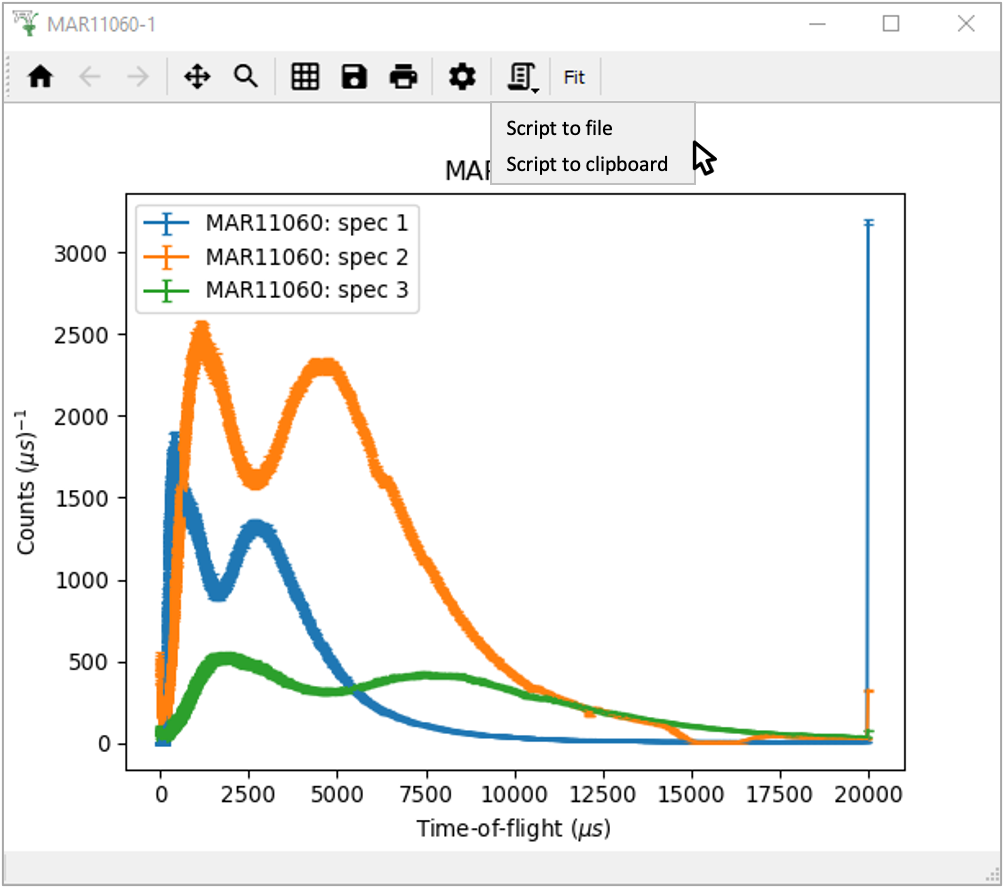Click the Counts y-axis label
The width and height of the screenshot is (1004, 887).
[26, 483]
